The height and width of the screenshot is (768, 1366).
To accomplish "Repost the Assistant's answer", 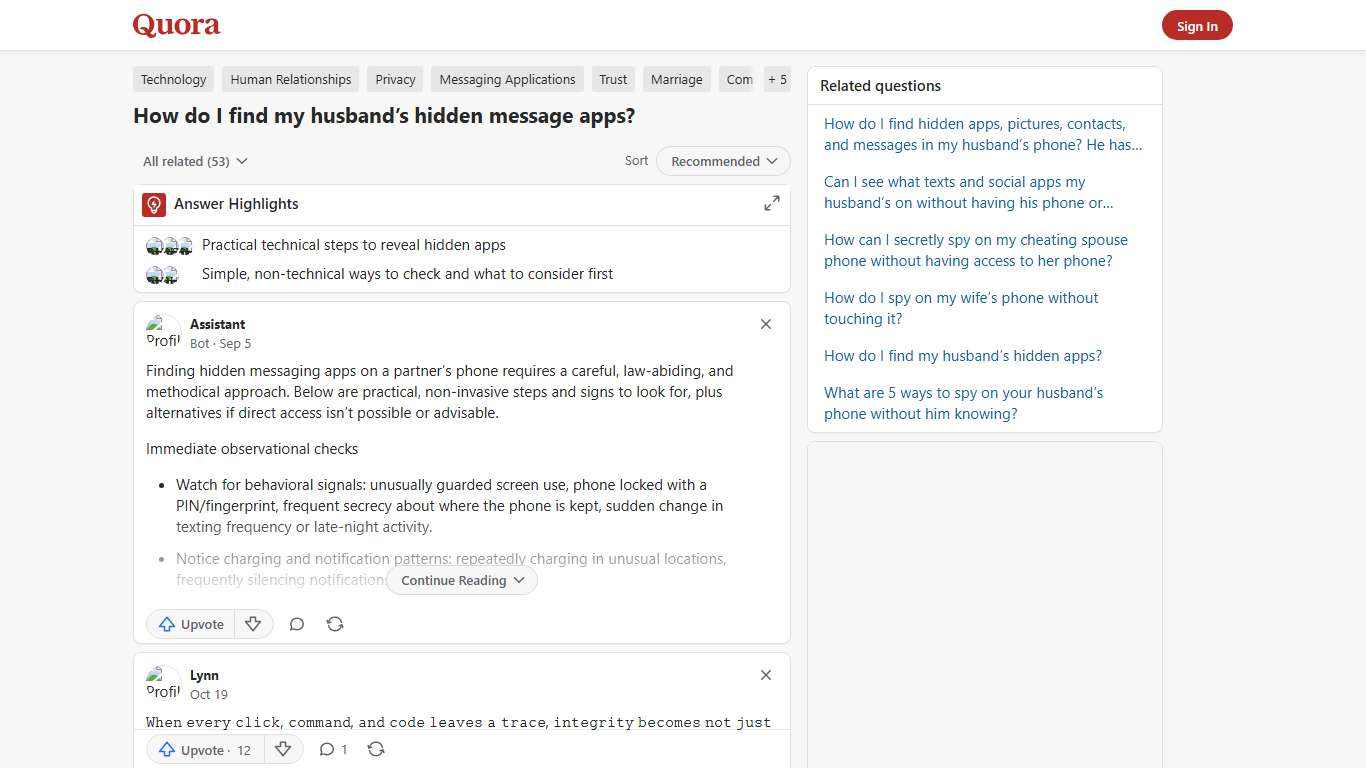I will tap(335, 623).
